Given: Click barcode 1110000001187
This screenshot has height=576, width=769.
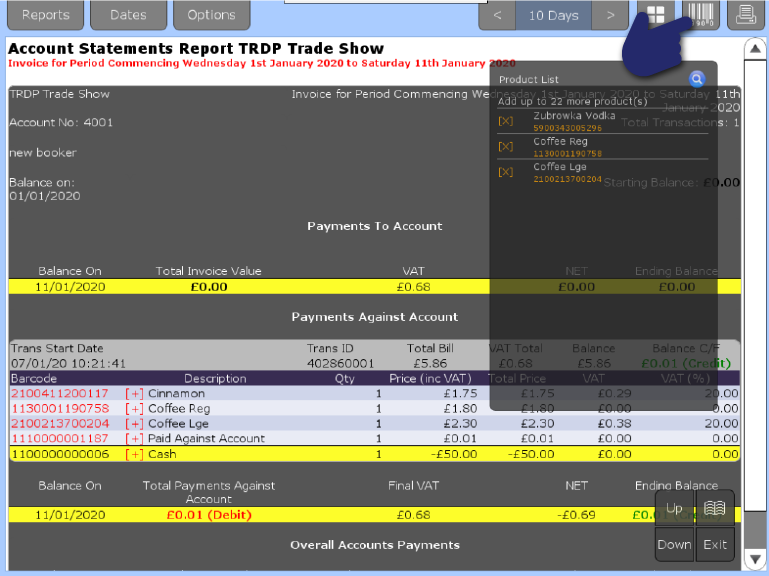Looking at the screenshot, I should pos(60,439).
